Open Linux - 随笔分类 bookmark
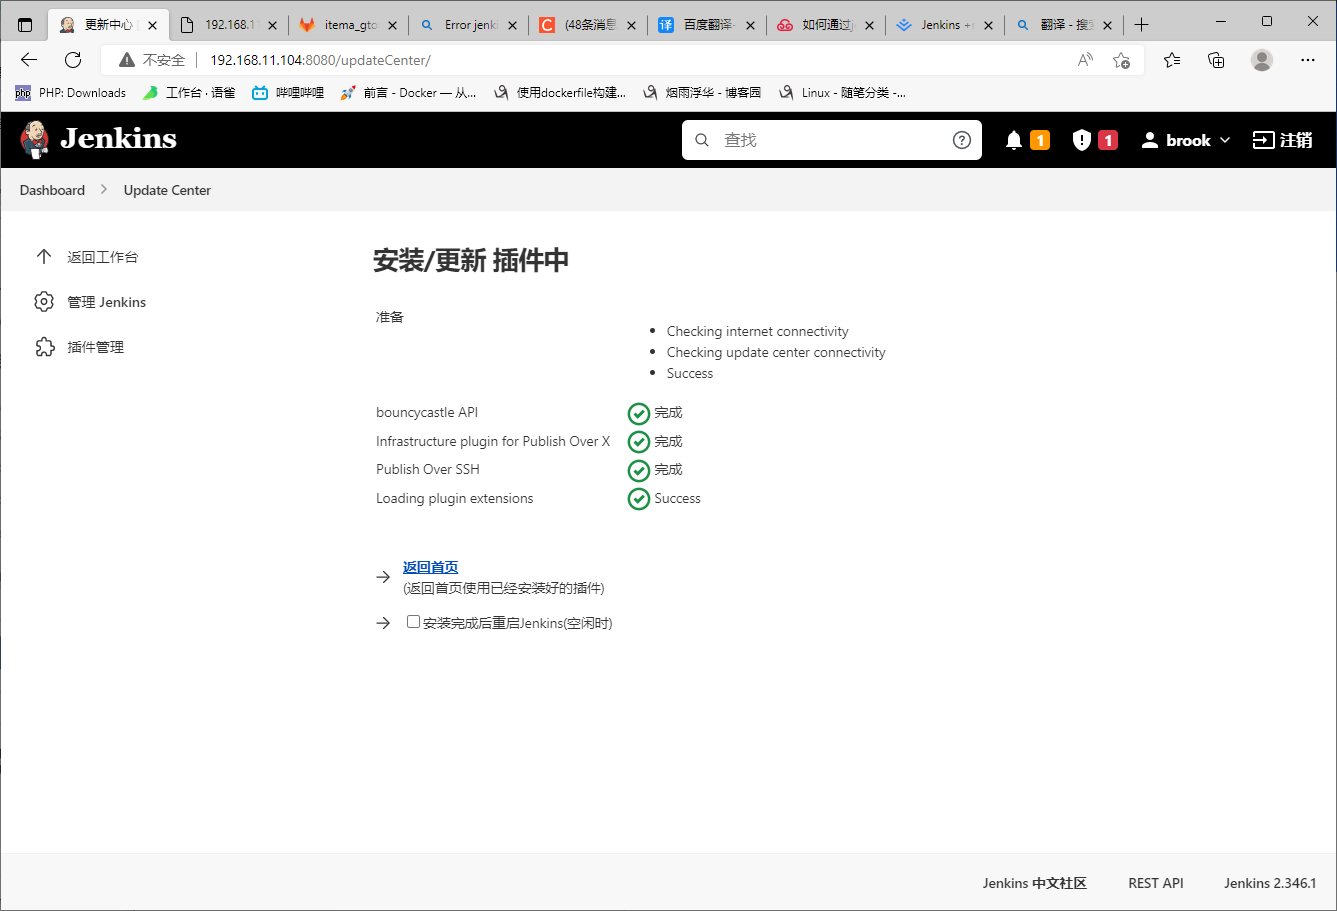Image resolution: width=1337 pixels, height=911 pixels. (x=842, y=93)
